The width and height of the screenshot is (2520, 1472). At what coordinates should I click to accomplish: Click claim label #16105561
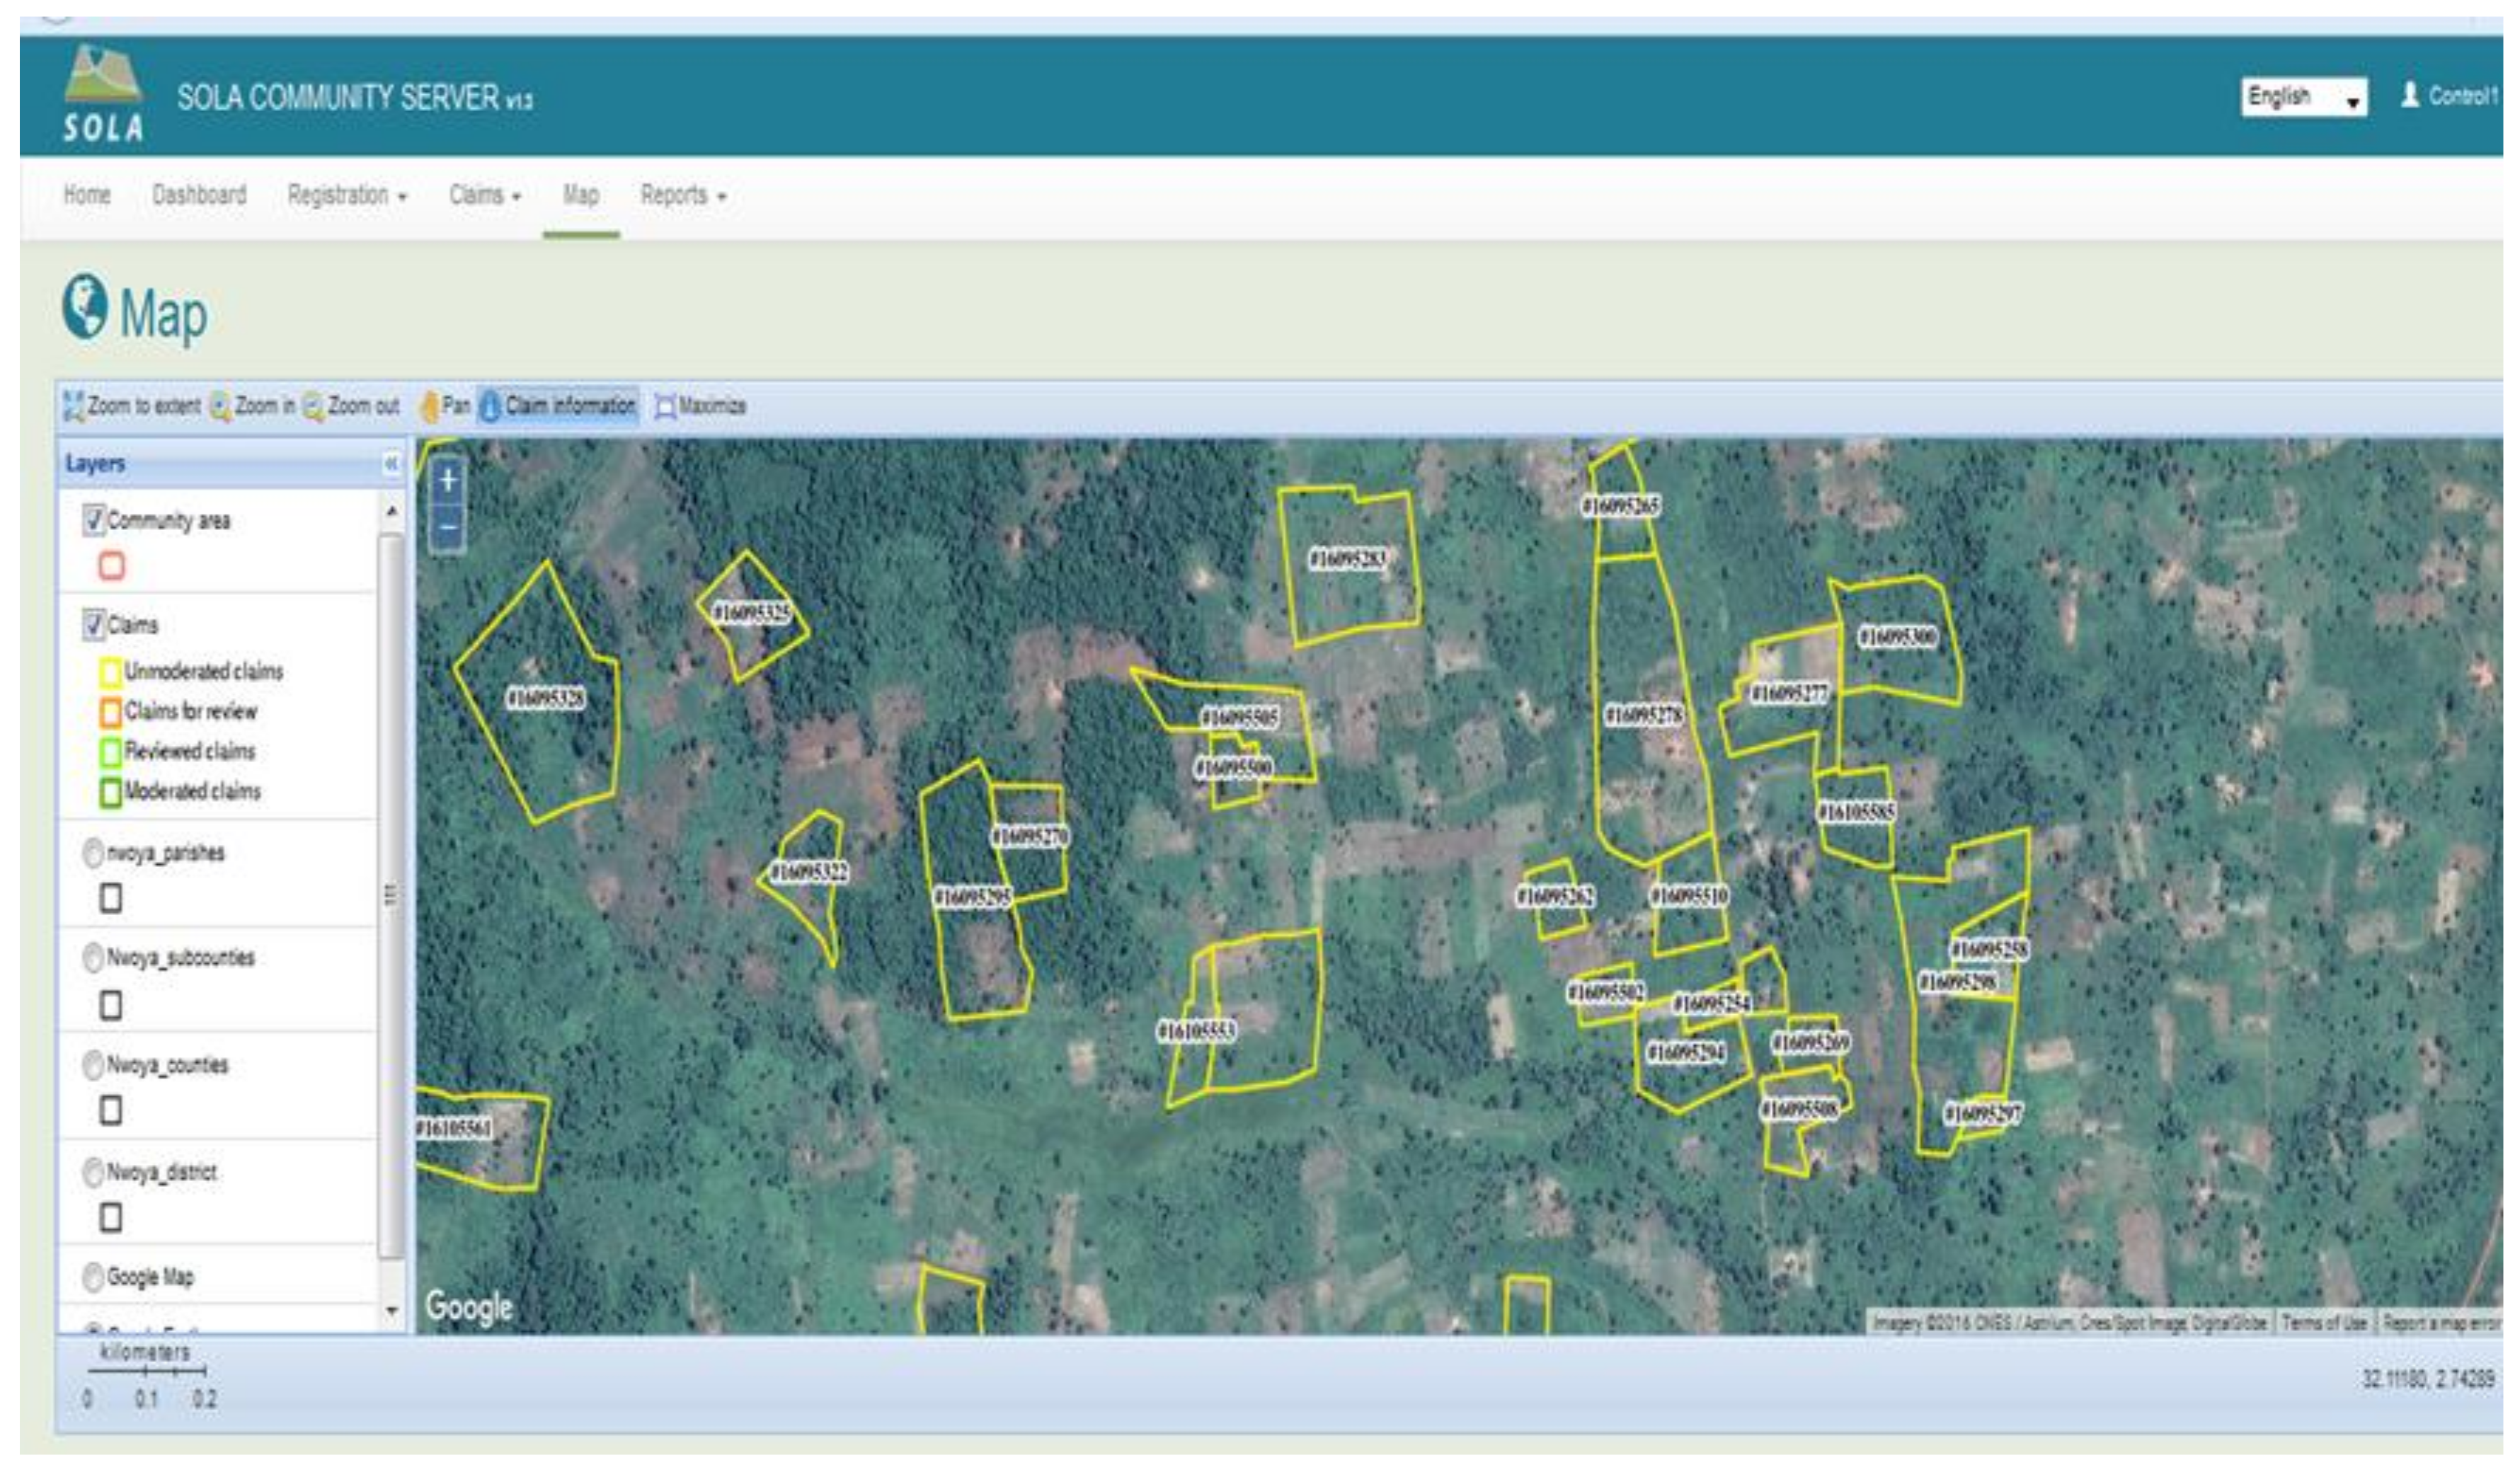pos(455,1128)
